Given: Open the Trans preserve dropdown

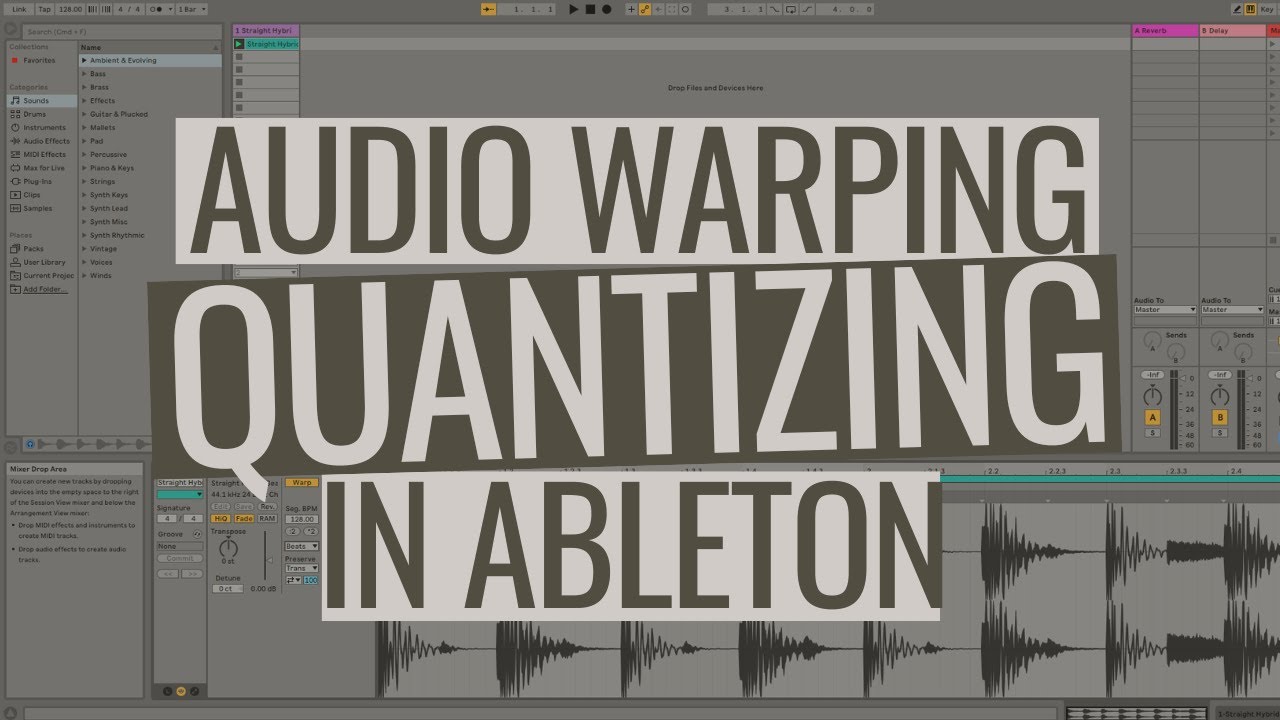Looking at the screenshot, I should point(301,568).
